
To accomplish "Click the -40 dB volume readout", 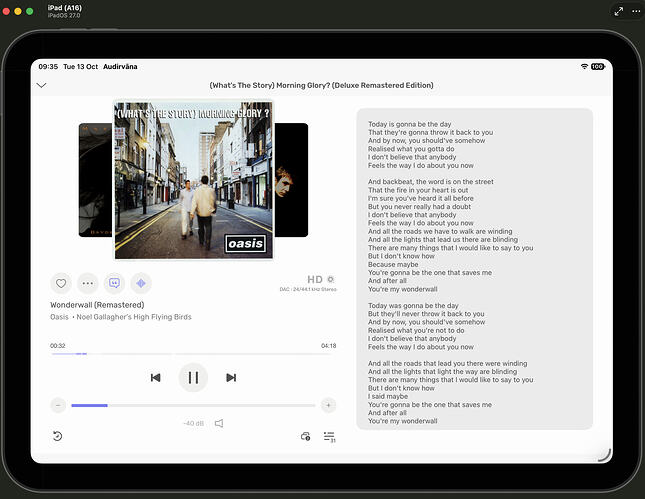I will (193, 423).
